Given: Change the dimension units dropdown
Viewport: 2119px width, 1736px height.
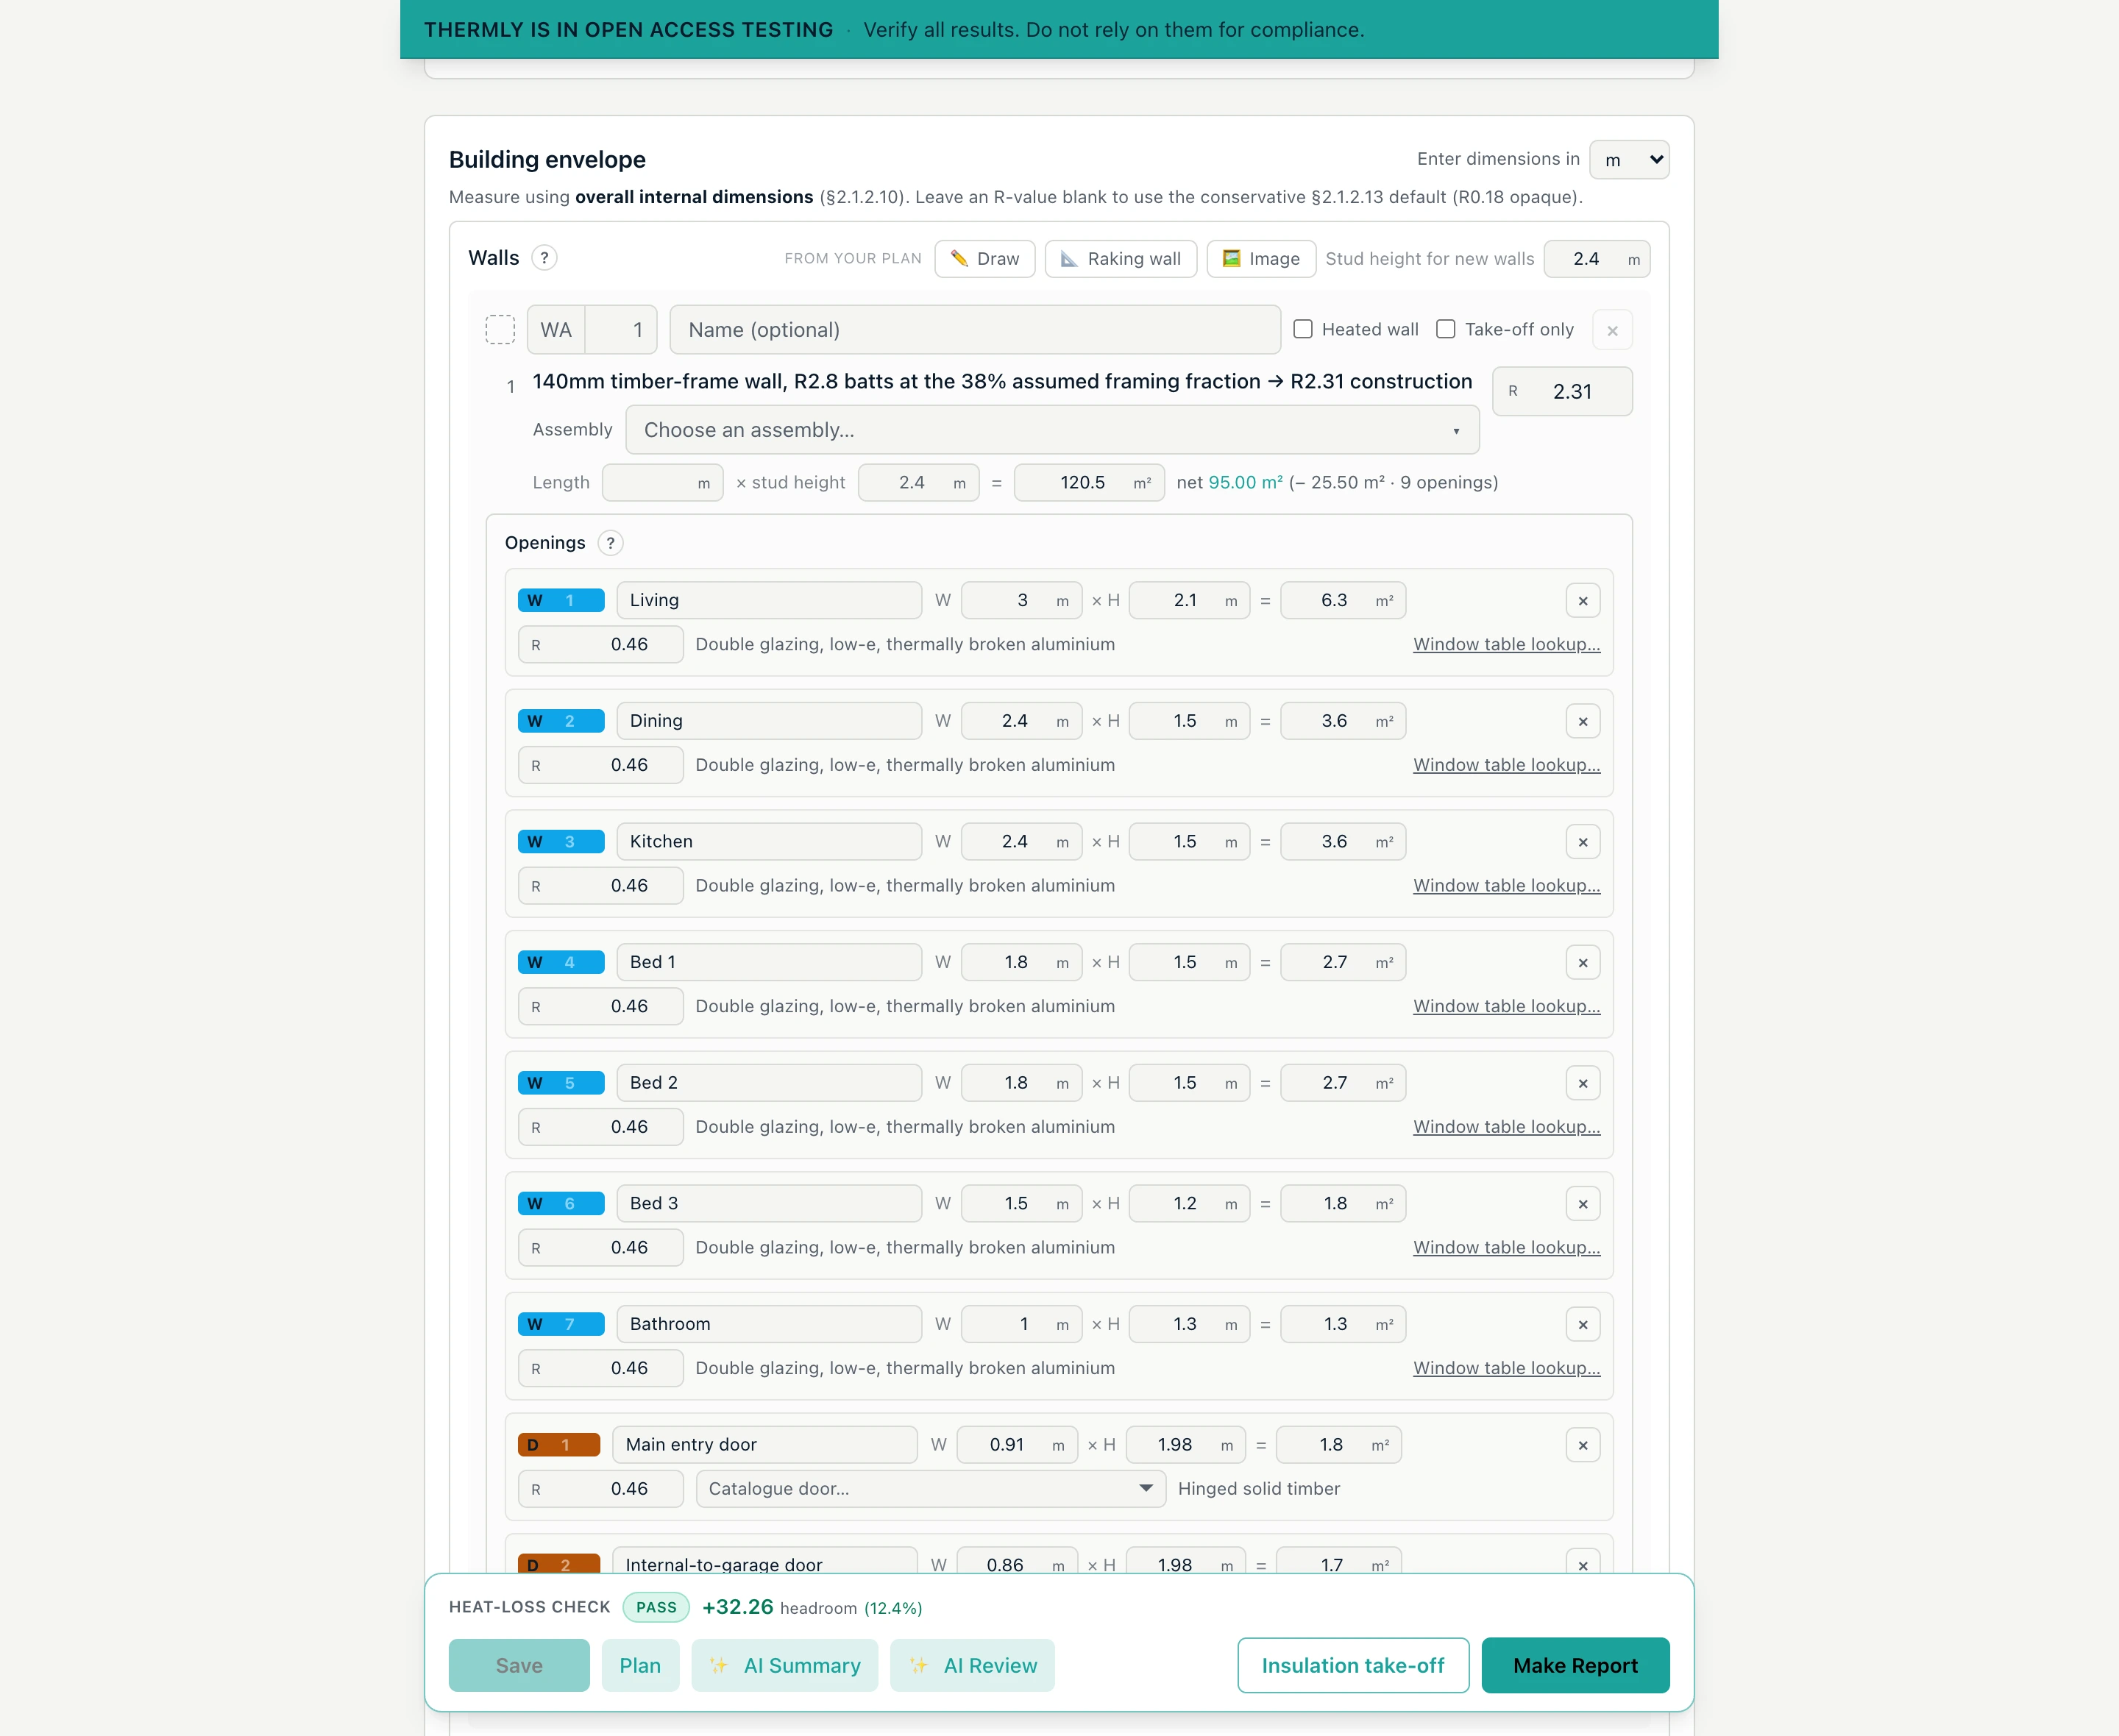Looking at the screenshot, I should click(1629, 160).
